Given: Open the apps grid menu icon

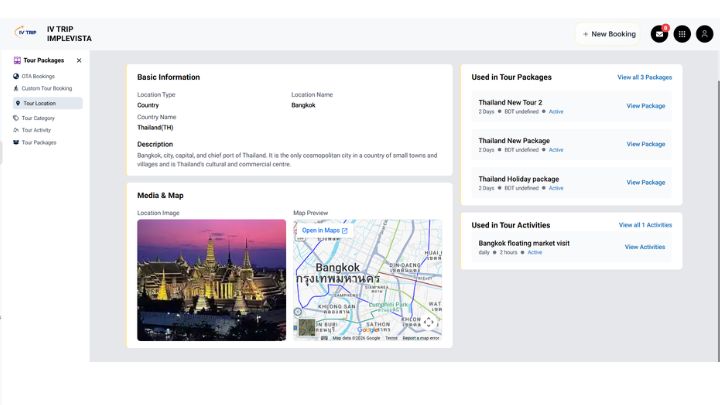Looking at the screenshot, I should (682, 34).
